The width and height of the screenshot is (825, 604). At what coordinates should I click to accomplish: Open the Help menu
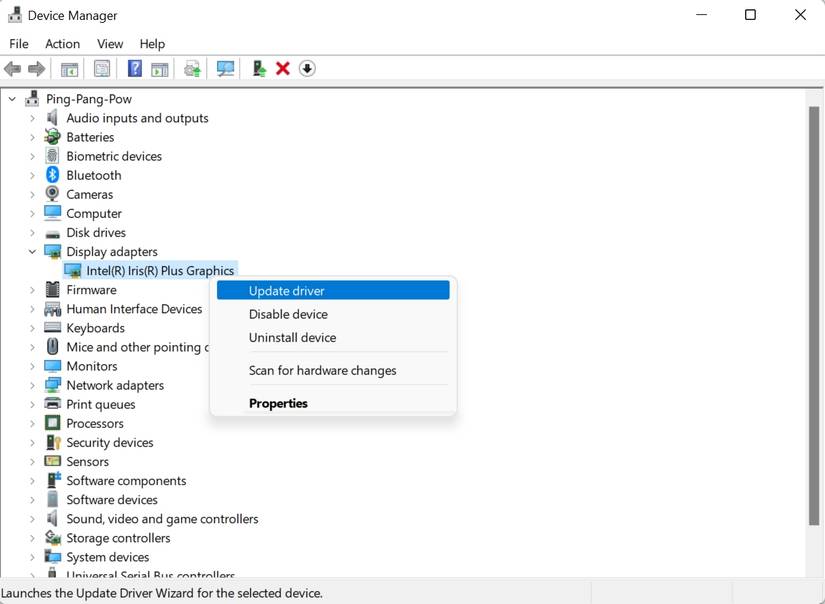pos(152,44)
